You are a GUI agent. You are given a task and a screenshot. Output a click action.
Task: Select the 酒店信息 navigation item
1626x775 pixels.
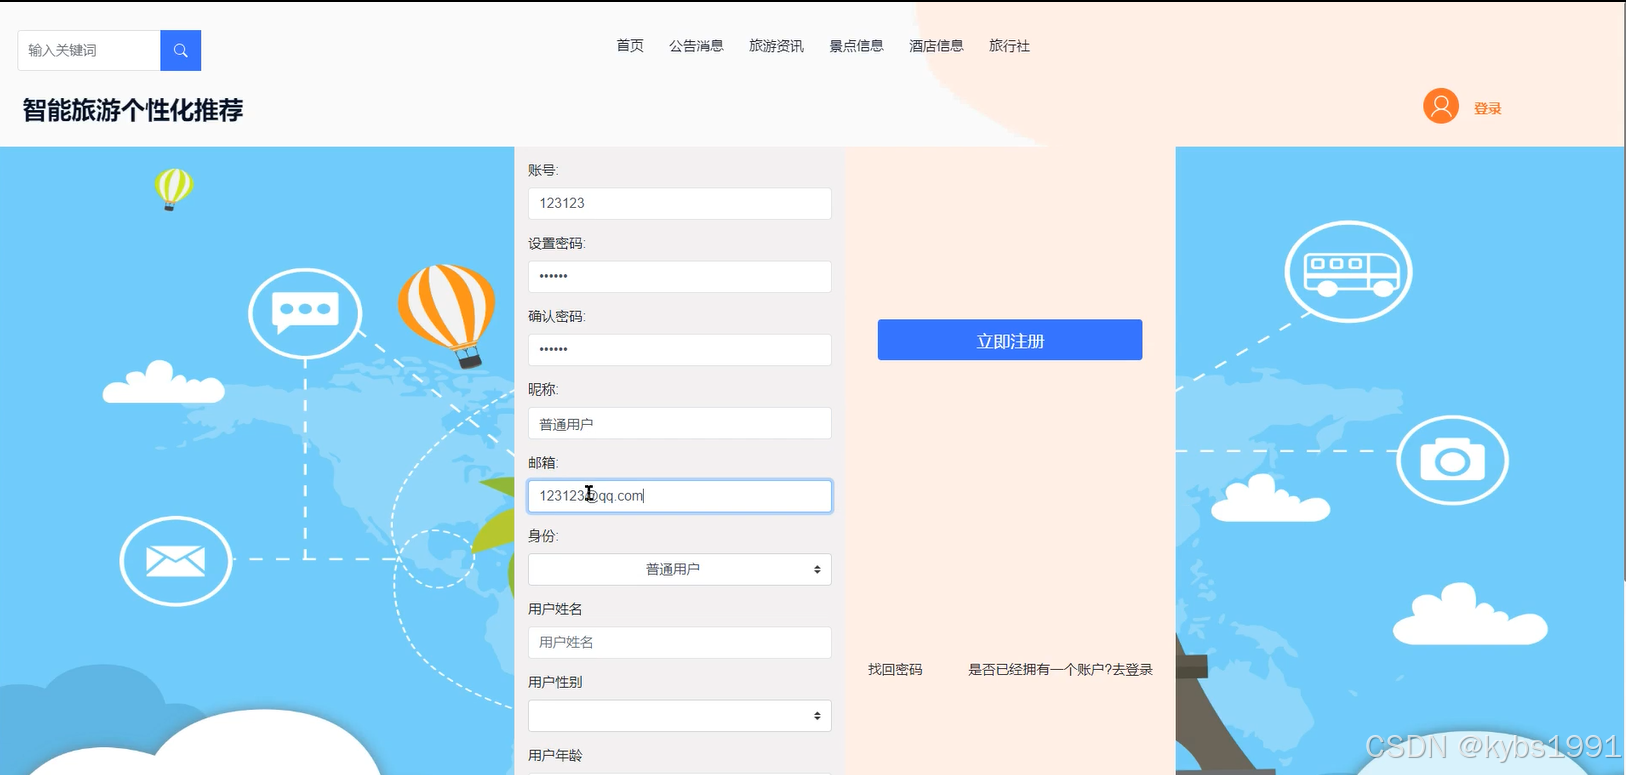pyautogui.click(x=936, y=46)
